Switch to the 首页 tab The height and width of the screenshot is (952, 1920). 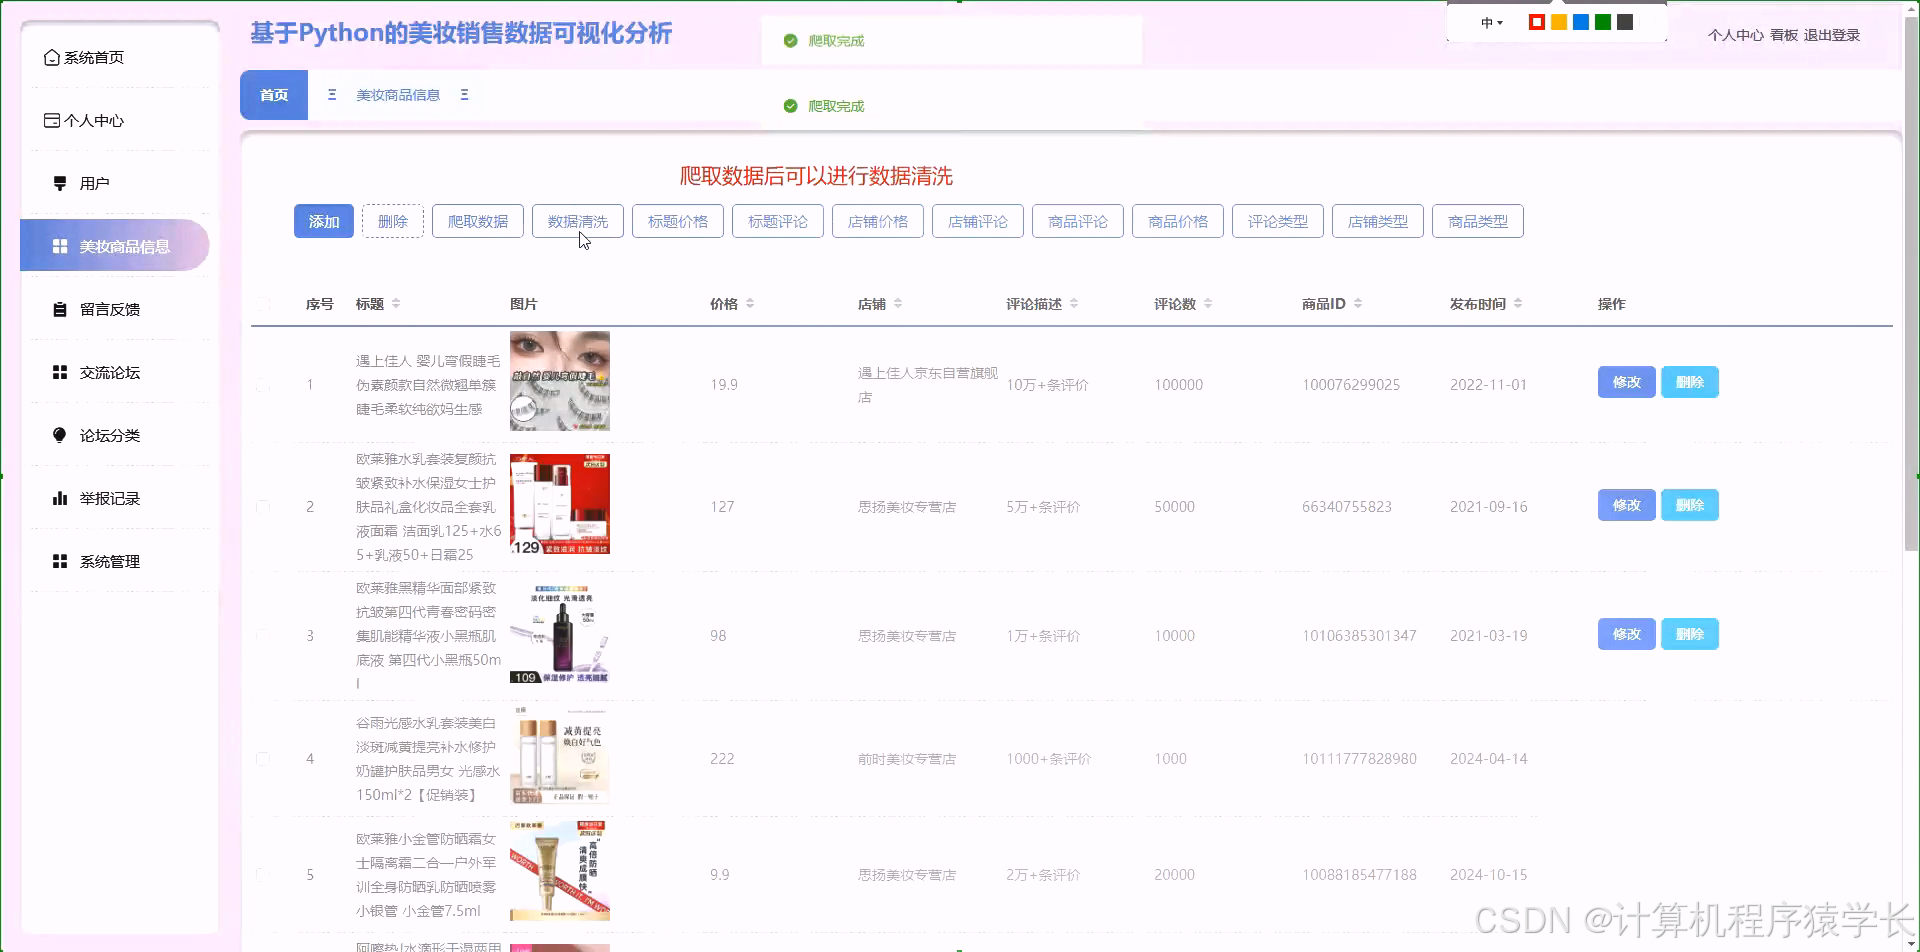(x=273, y=95)
